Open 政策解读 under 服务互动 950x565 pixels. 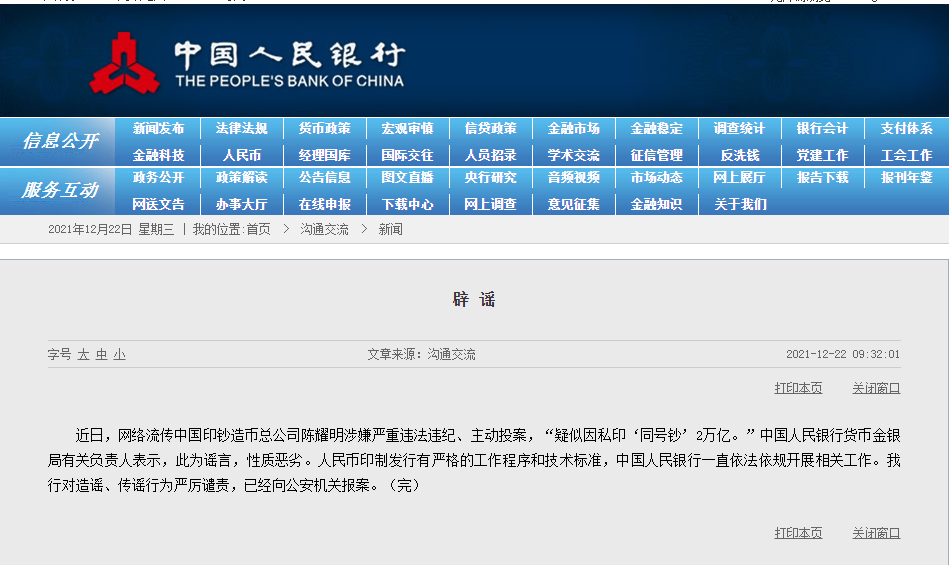[241, 178]
